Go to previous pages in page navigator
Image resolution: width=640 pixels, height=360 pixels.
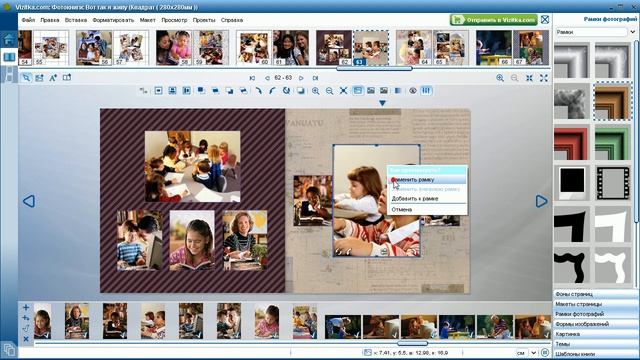click(x=267, y=78)
